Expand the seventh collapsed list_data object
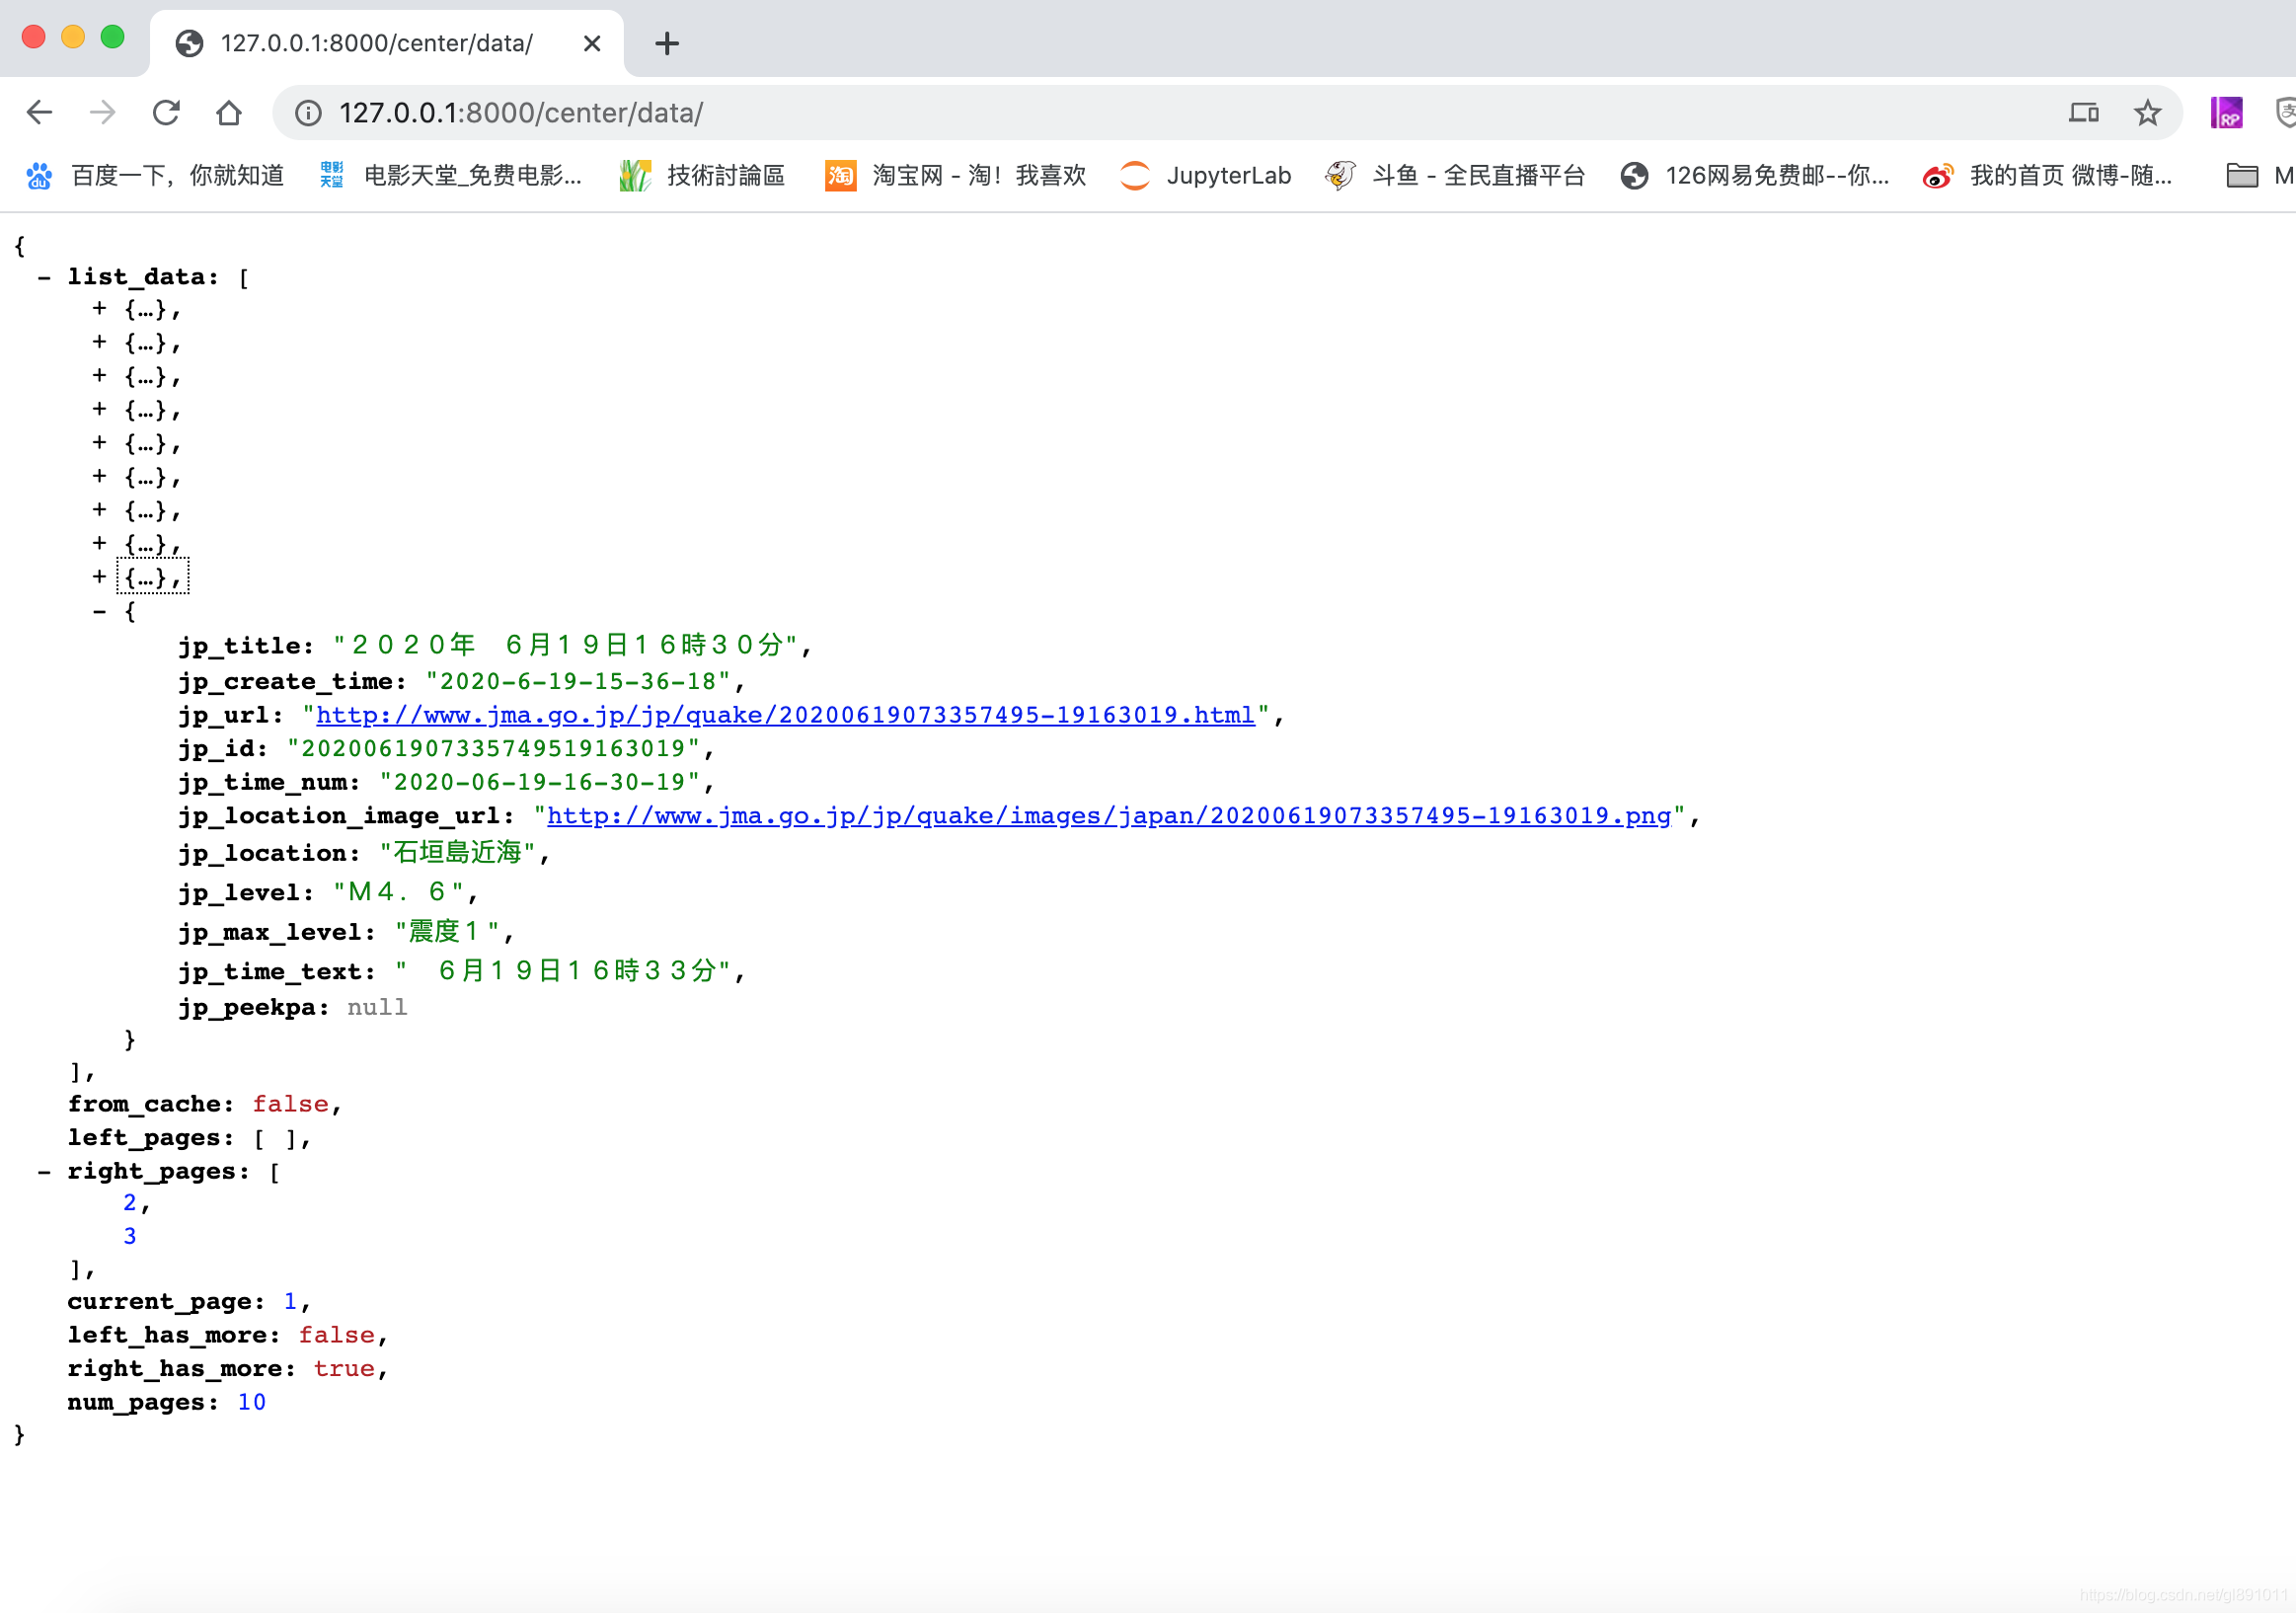Image resolution: width=2296 pixels, height=1613 pixels. tap(99, 511)
